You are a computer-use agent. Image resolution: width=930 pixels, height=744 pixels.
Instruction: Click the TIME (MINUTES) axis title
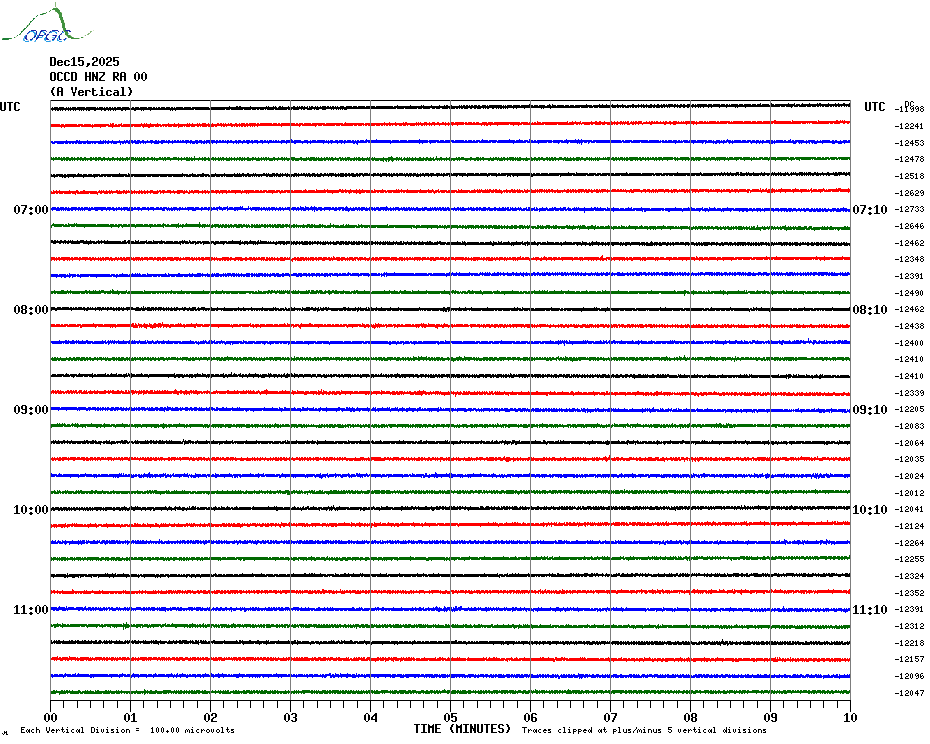coord(462,729)
